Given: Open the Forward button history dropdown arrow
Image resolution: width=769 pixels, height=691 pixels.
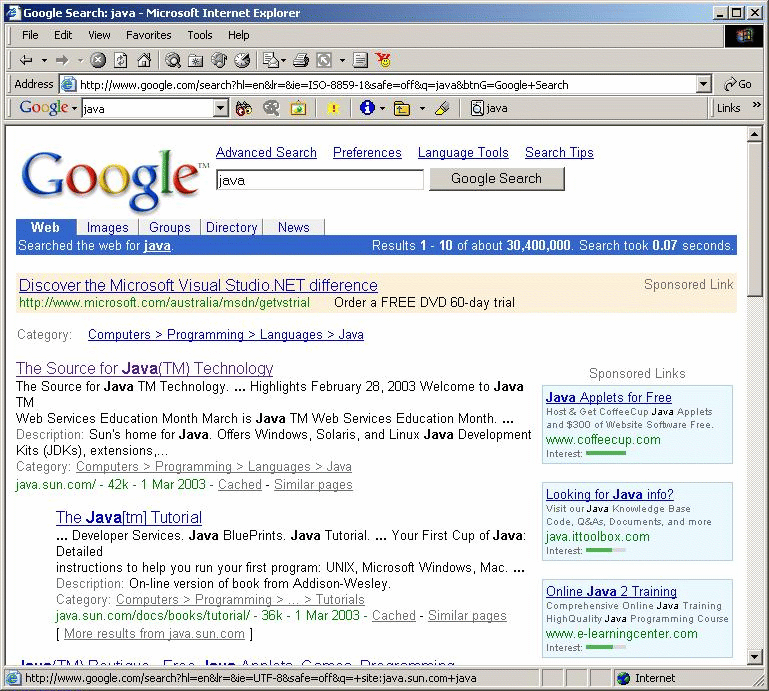Looking at the screenshot, I should [80, 60].
